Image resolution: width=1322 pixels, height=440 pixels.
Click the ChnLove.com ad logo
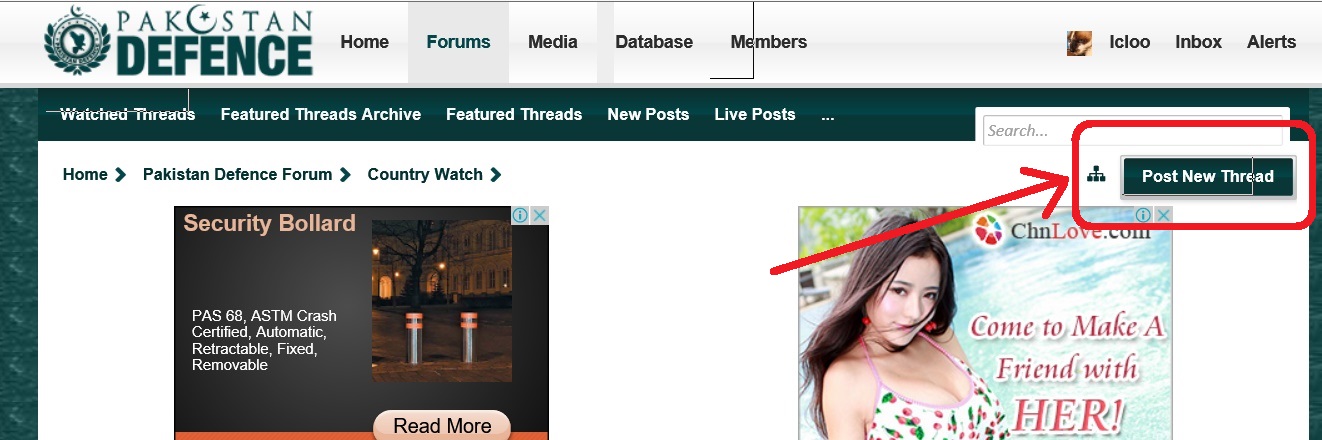[1062, 232]
